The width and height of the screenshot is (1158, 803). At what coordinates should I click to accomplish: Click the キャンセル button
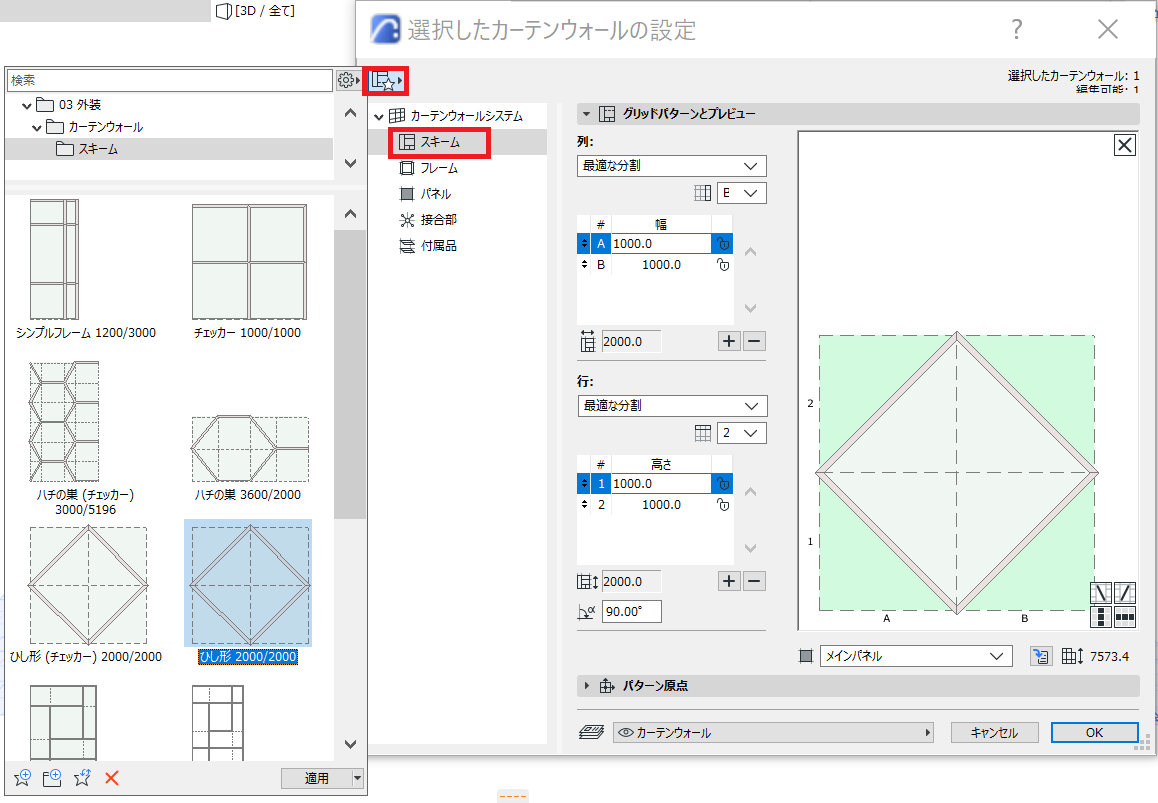[994, 732]
